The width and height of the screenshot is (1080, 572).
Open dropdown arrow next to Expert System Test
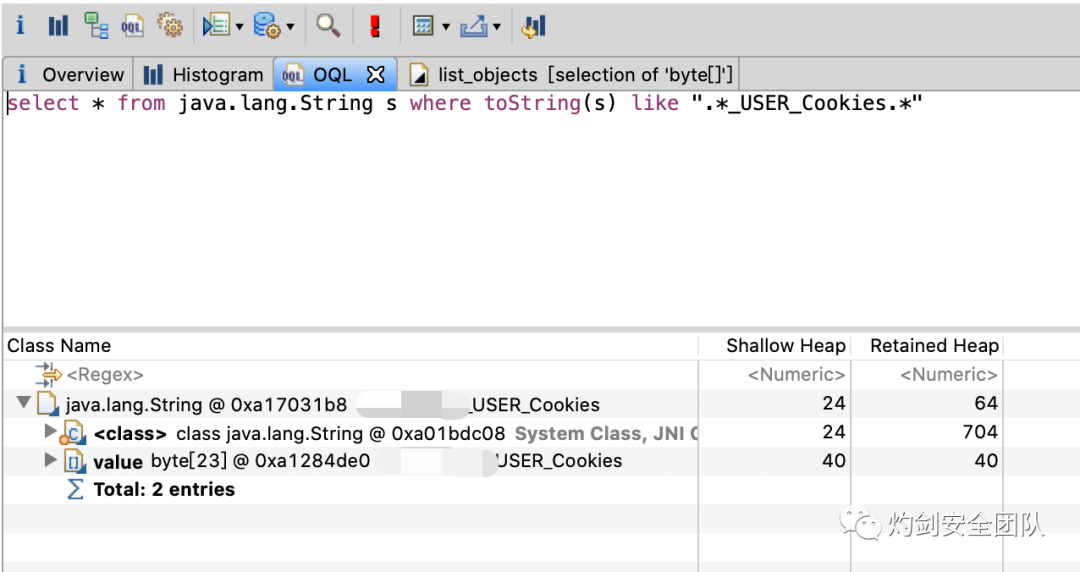[x=240, y=27]
